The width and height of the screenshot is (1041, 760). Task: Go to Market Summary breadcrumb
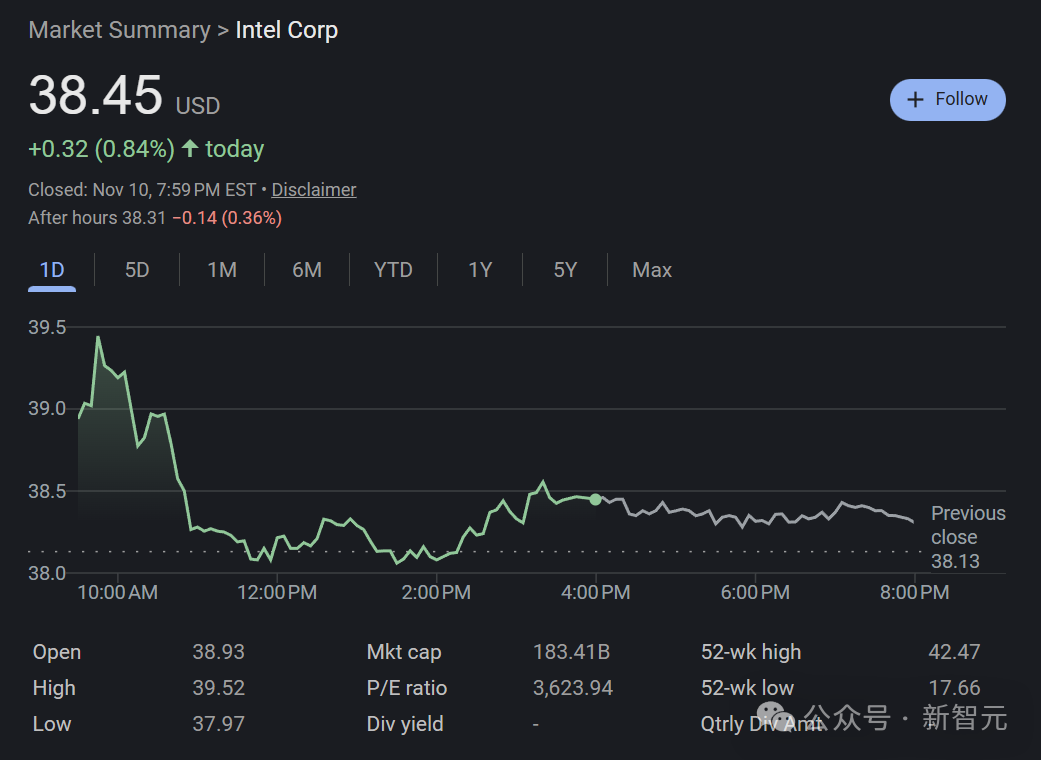(119, 31)
